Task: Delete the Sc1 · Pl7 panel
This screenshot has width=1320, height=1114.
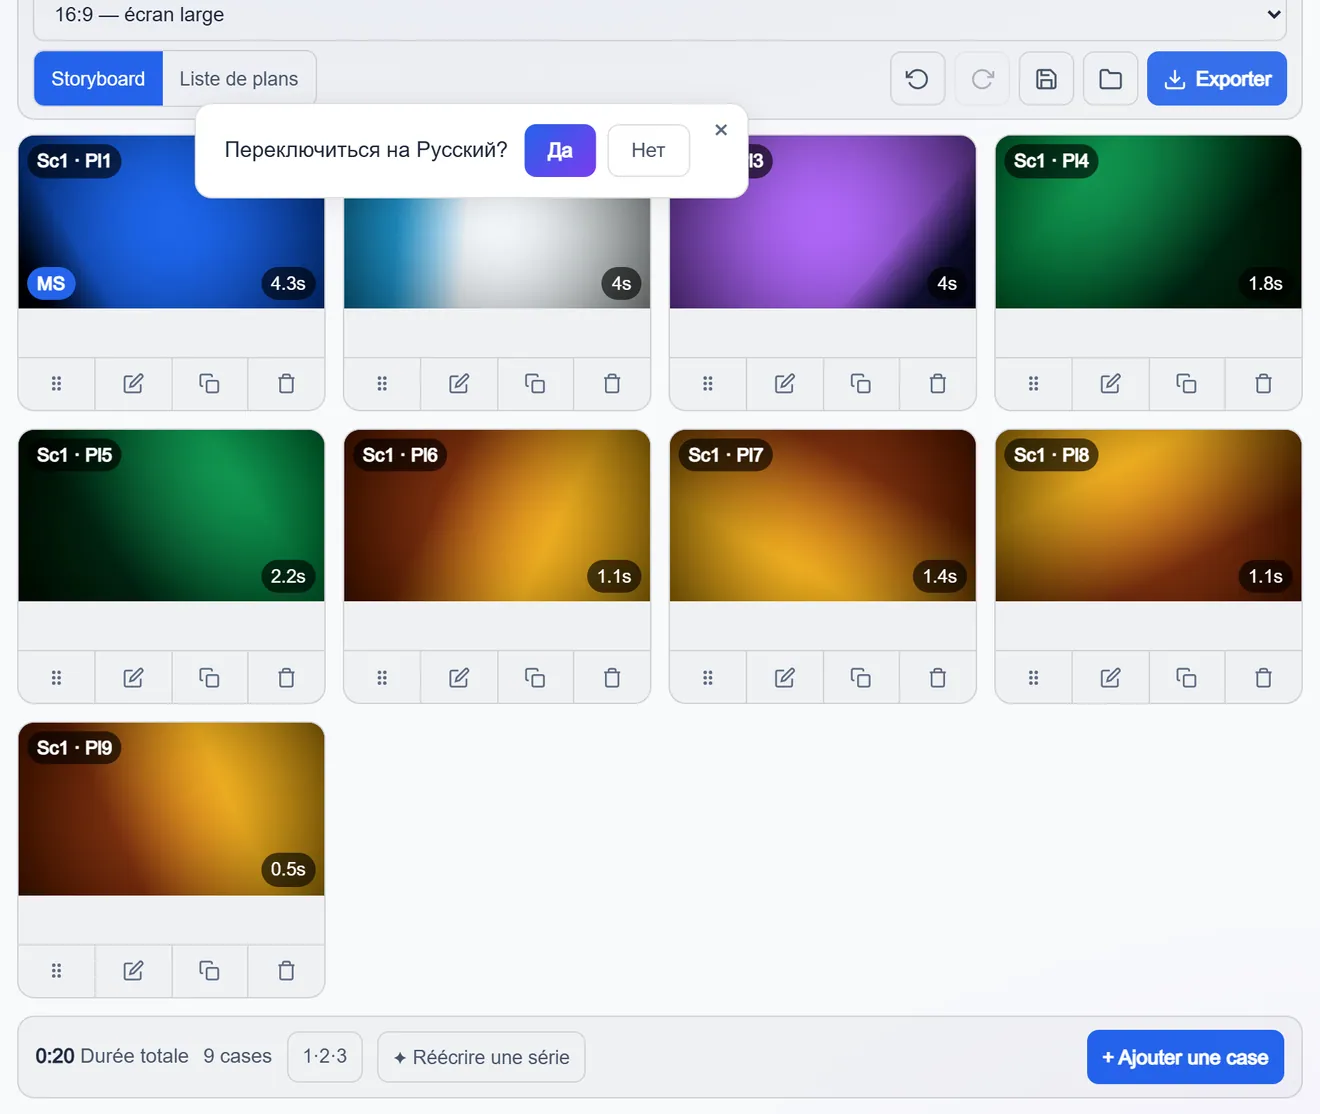Action: 937,678
